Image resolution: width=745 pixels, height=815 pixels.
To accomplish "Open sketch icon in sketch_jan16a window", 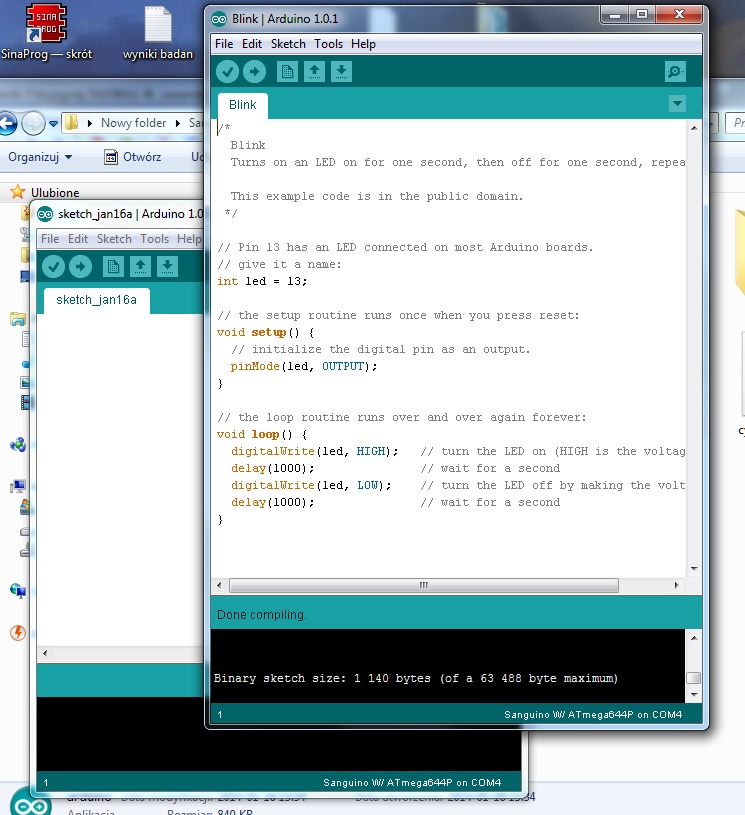I will click(140, 267).
